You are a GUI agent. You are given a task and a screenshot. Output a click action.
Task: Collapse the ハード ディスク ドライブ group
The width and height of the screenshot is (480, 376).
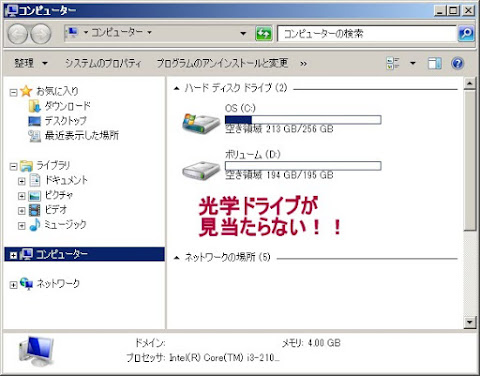(x=177, y=88)
